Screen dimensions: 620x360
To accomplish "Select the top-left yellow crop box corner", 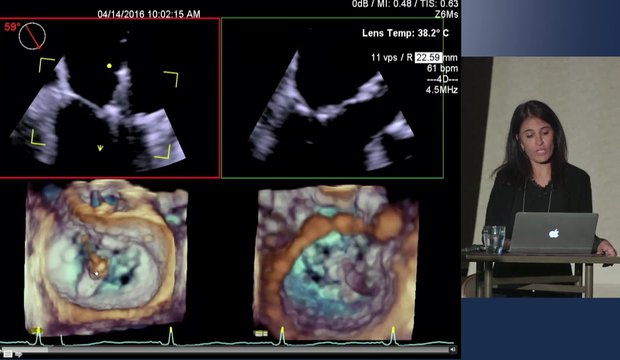I will point(46,64).
